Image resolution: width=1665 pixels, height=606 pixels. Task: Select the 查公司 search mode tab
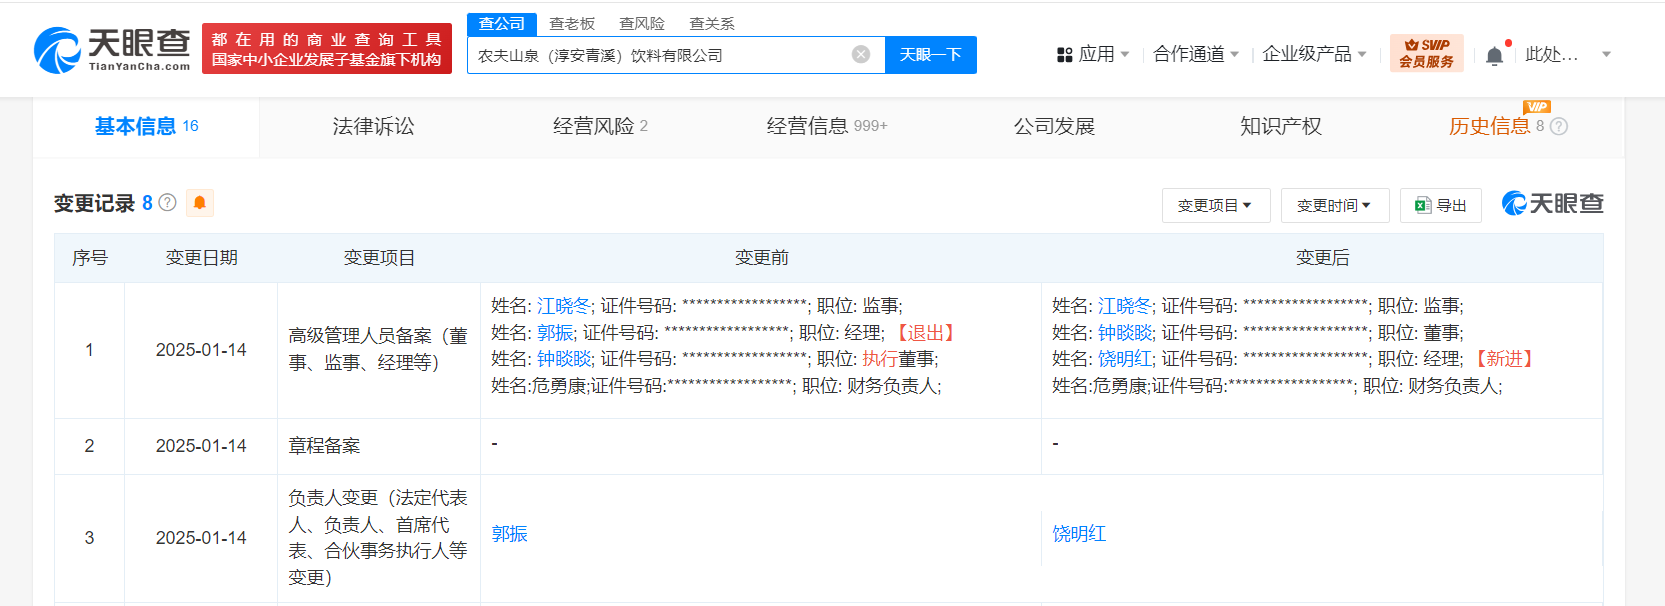coord(502,24)
